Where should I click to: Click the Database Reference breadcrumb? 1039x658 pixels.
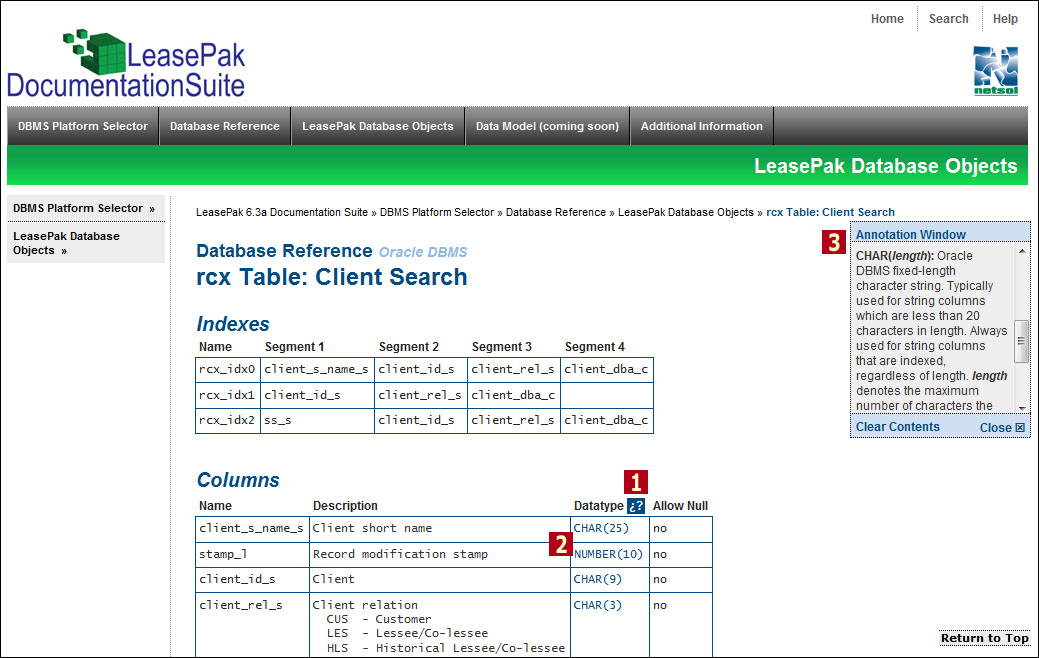tap(556, 212)
